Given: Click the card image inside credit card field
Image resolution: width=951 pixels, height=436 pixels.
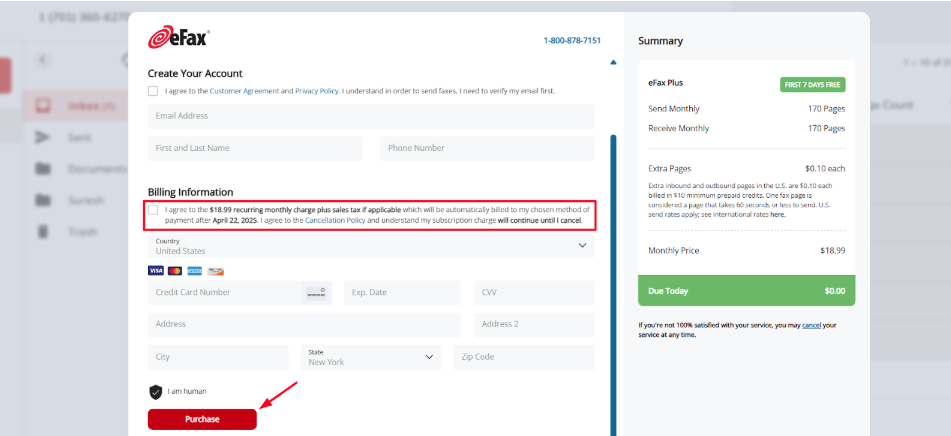Looking at the screenshot, I should [316, 292].
